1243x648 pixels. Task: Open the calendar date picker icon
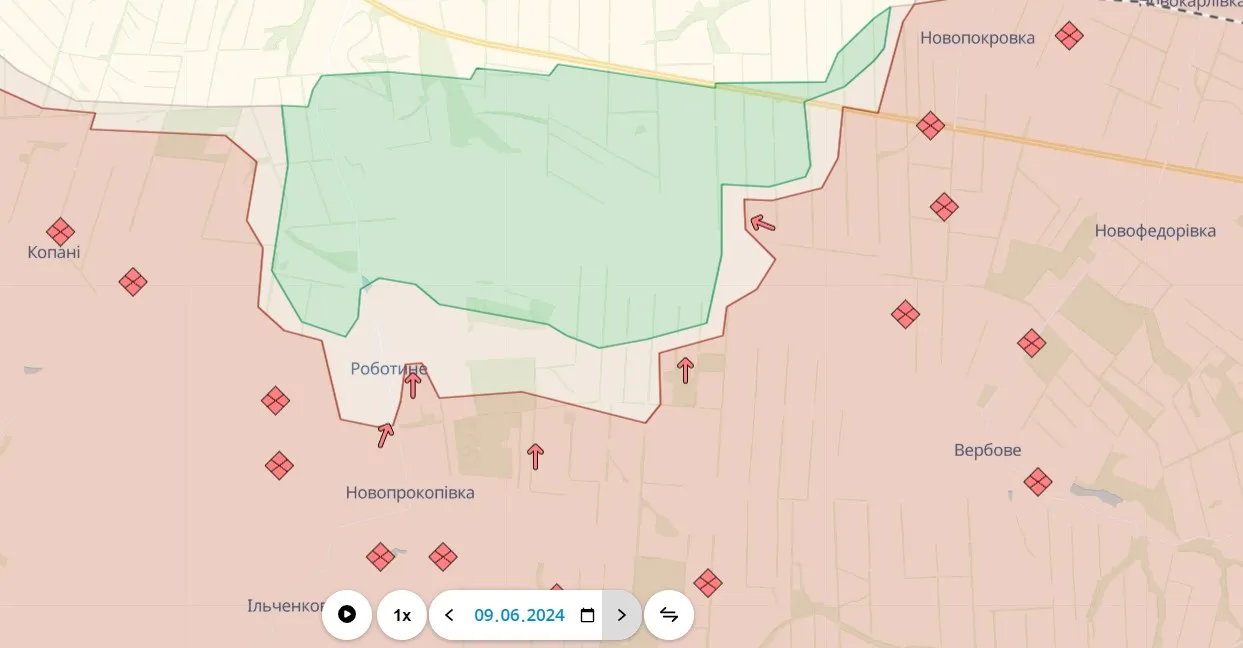click(586, 615)
